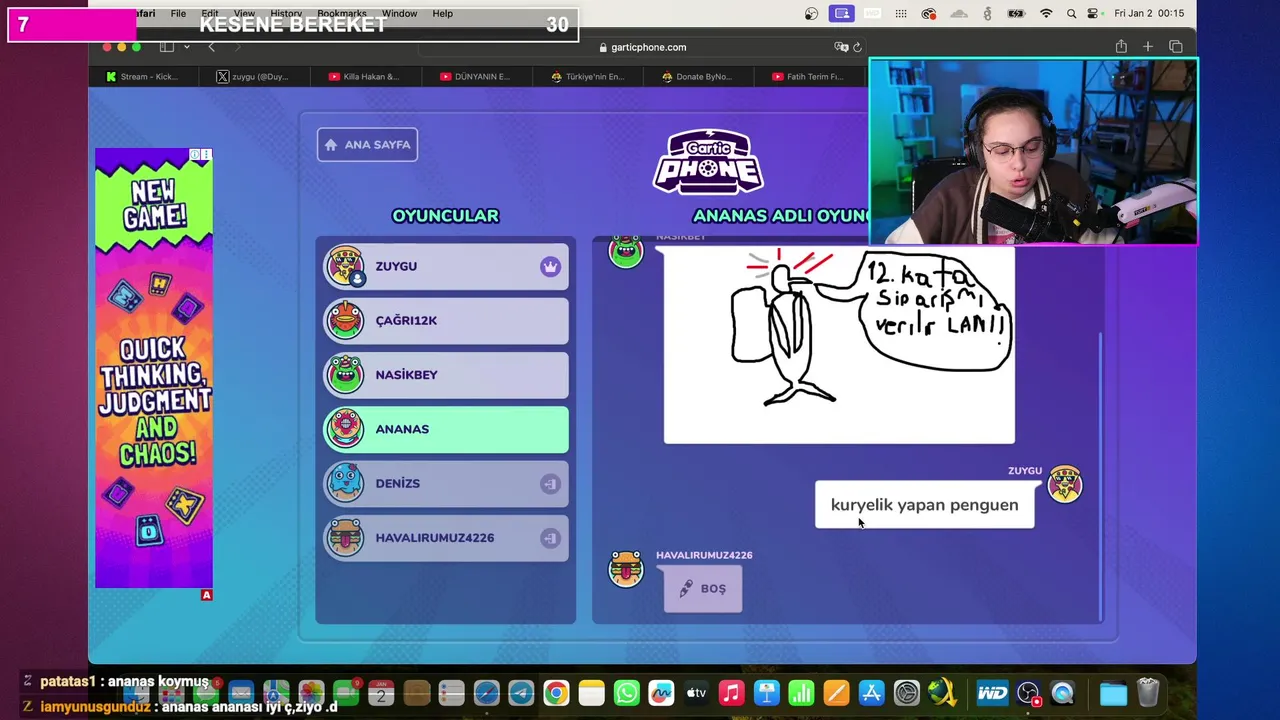Switch to the 'DÜNYANIN E...' tab
Screen dimensions: 1280x720
pos(476,77)
